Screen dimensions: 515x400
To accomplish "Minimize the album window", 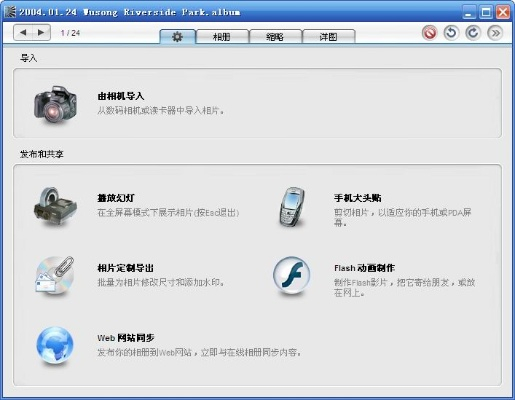I will pos(469,13).
